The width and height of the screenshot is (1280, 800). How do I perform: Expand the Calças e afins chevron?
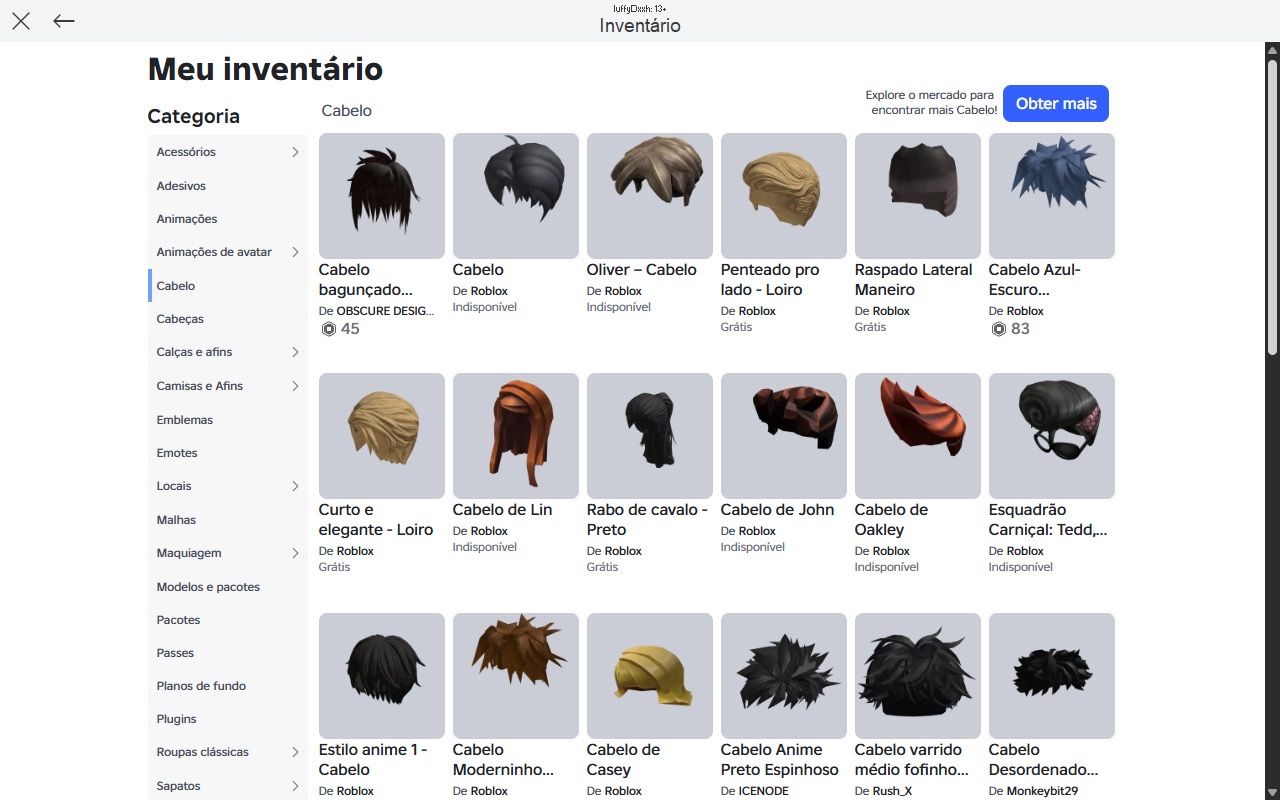point(295,352)
